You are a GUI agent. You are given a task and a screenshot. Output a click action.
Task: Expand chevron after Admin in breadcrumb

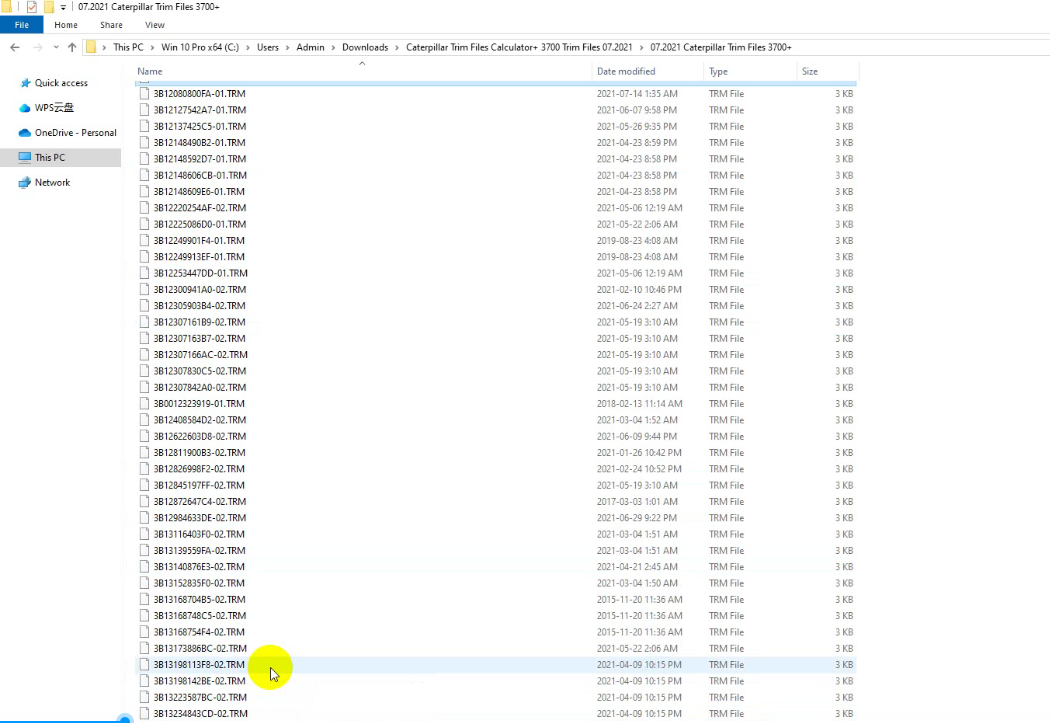pos(333,48)
